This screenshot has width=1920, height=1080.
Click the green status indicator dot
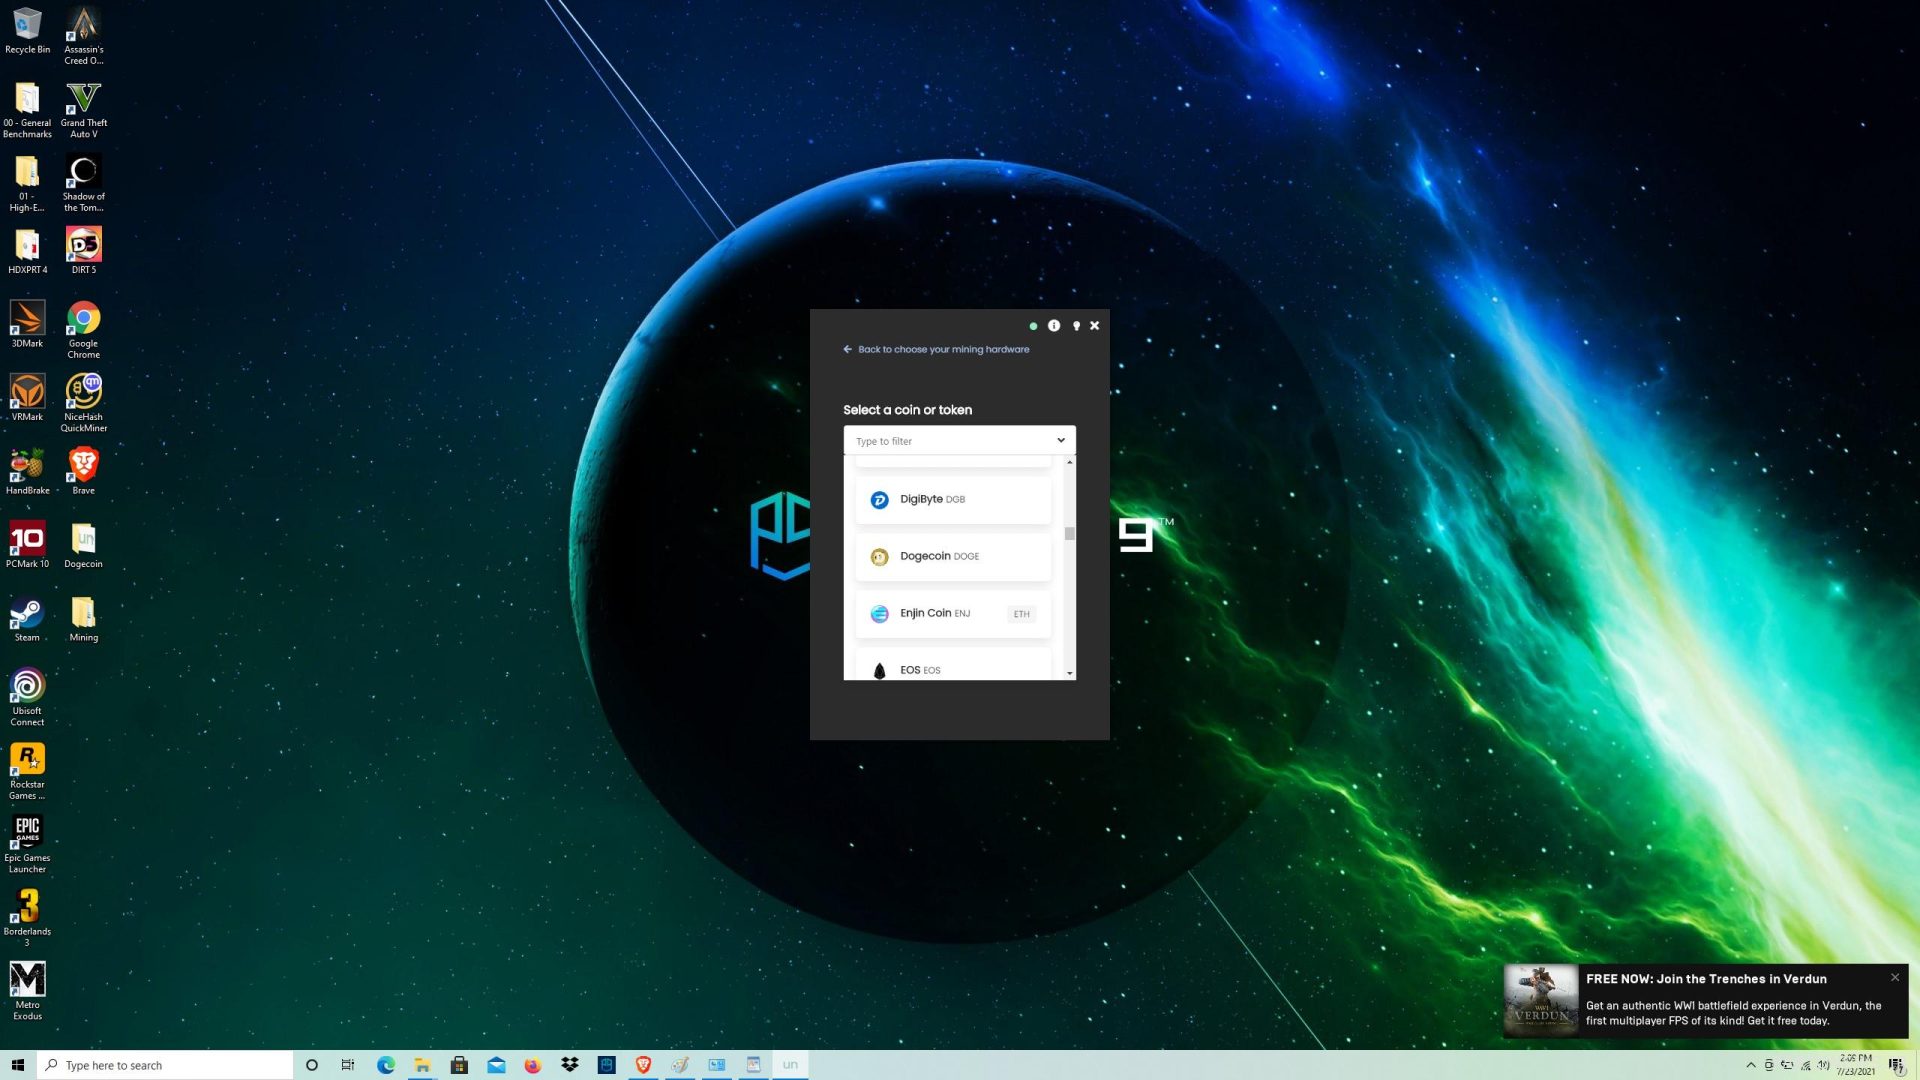tap(1033, 326)
